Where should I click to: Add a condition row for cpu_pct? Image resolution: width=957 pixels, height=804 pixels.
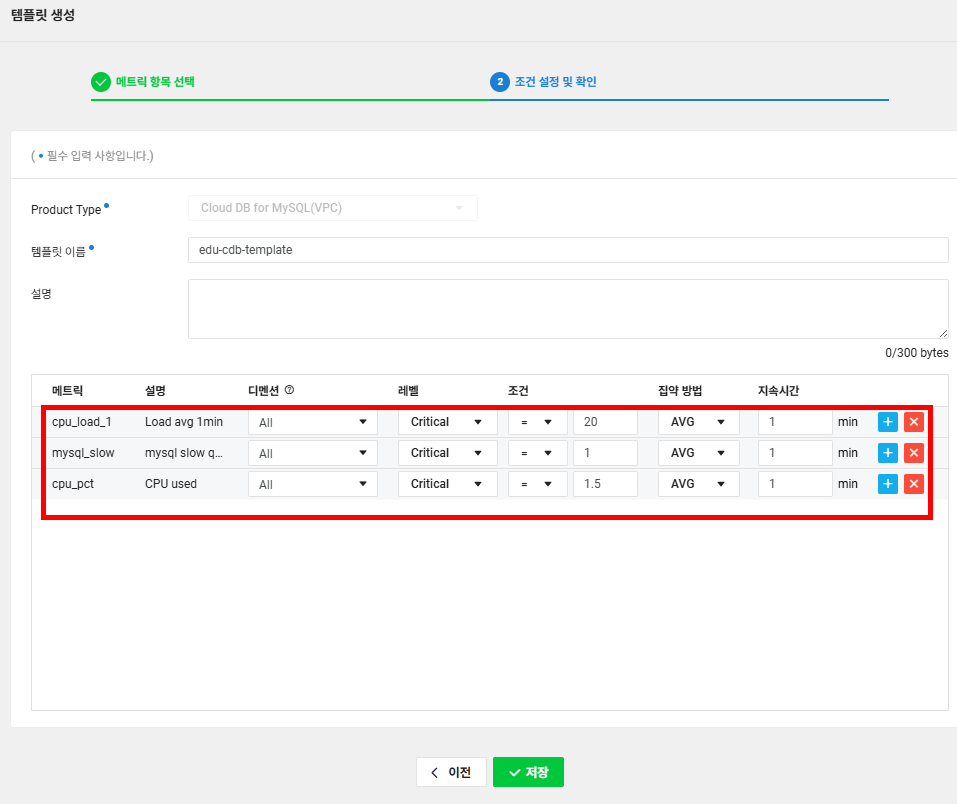887,484
